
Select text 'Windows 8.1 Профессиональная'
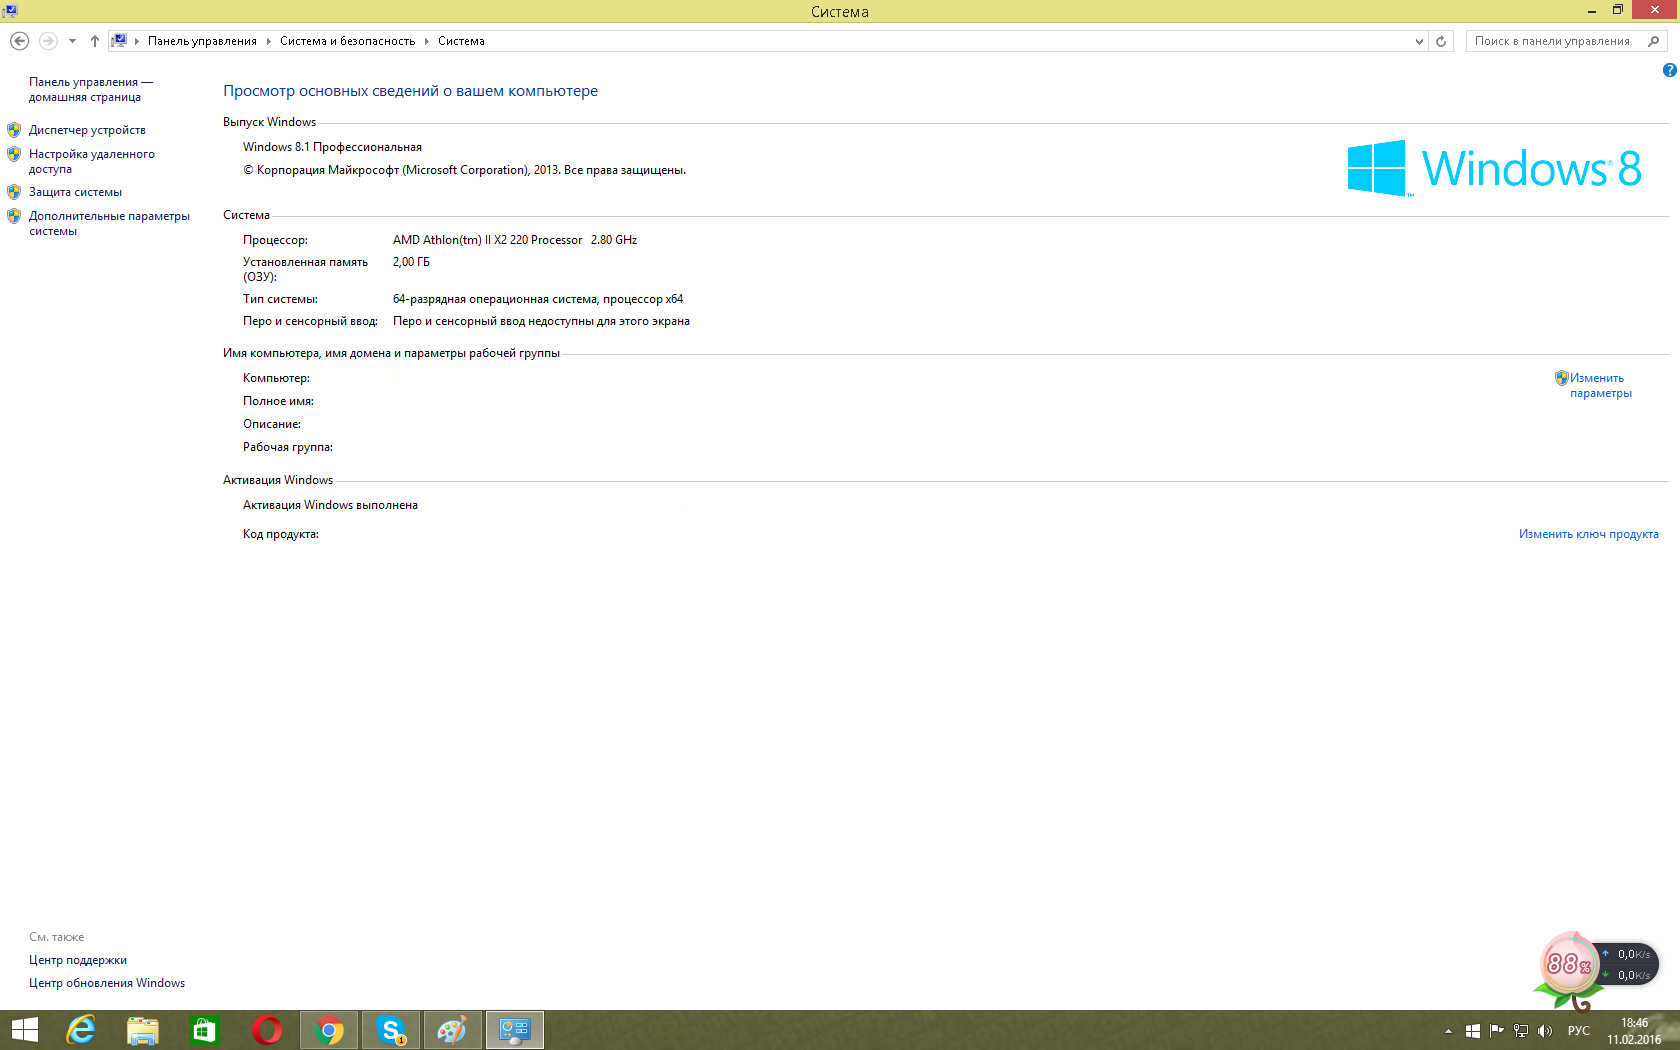click(332, 147)
